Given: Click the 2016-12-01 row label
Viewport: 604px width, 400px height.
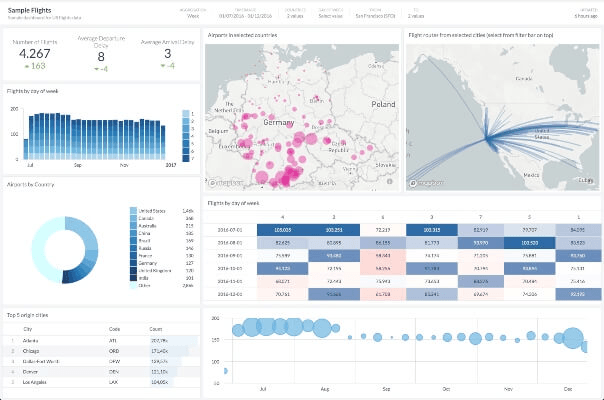Looking at the screenshot, I should pos(230,294).
